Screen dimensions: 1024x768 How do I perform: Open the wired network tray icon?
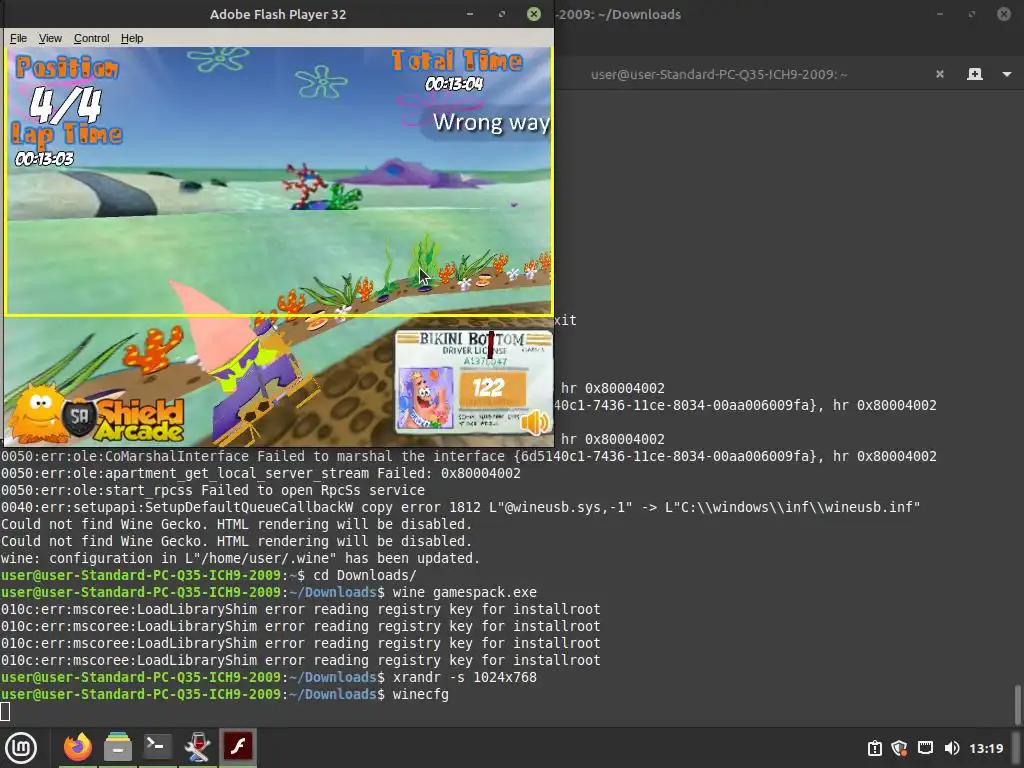click(925, 748)
